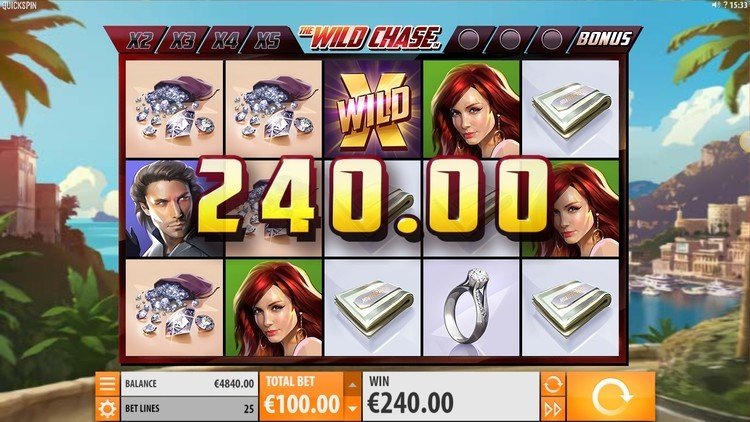Increase total bet with up arrow
Screen dimensions: 750x422
click(x=353, y=385)
